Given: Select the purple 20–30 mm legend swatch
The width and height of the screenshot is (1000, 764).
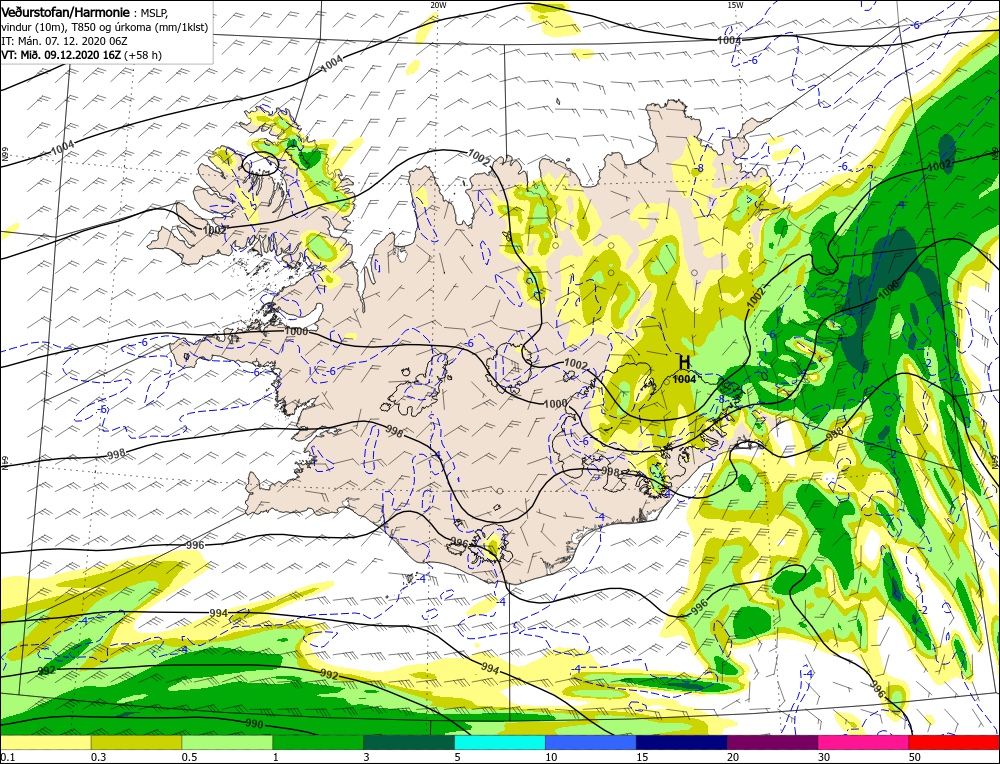Looking at the screenshot, I should [x=772, y=742].
